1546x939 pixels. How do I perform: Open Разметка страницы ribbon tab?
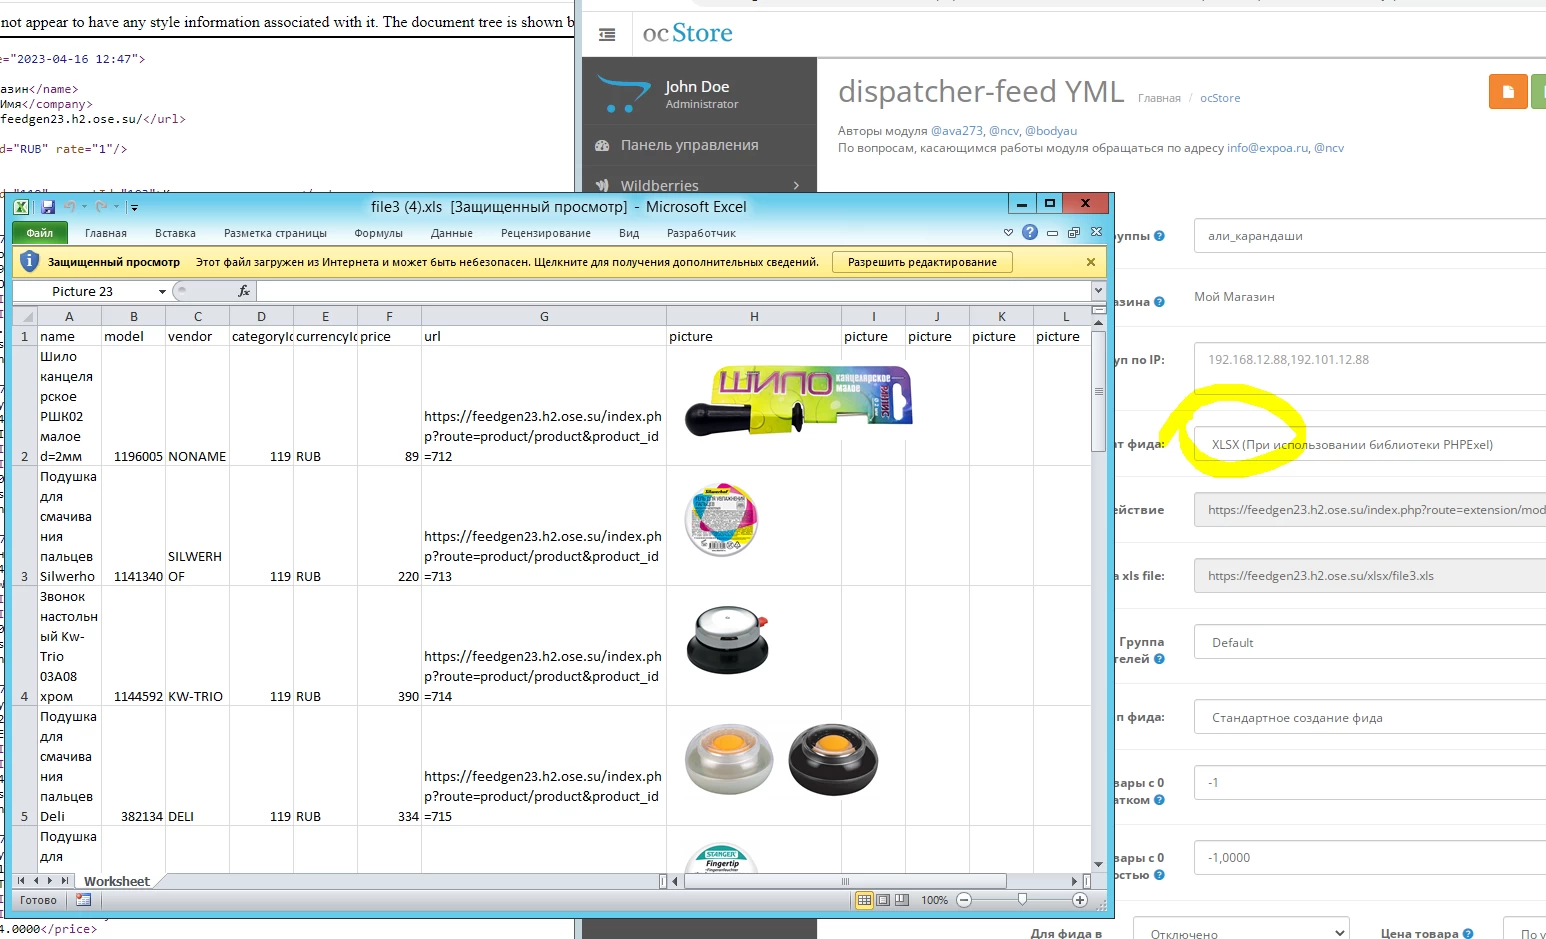275,233
